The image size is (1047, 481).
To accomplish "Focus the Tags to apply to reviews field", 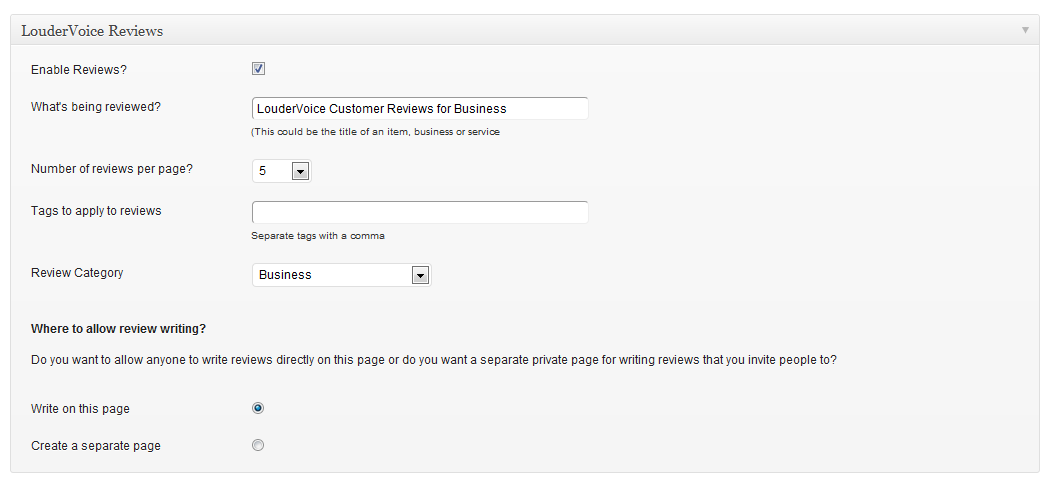I will pyautogui.click(x=420, y=212).
